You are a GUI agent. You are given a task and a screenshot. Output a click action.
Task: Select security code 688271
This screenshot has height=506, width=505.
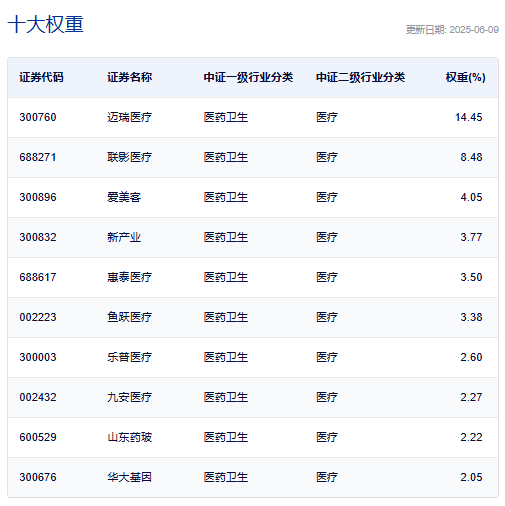[38, 157]
